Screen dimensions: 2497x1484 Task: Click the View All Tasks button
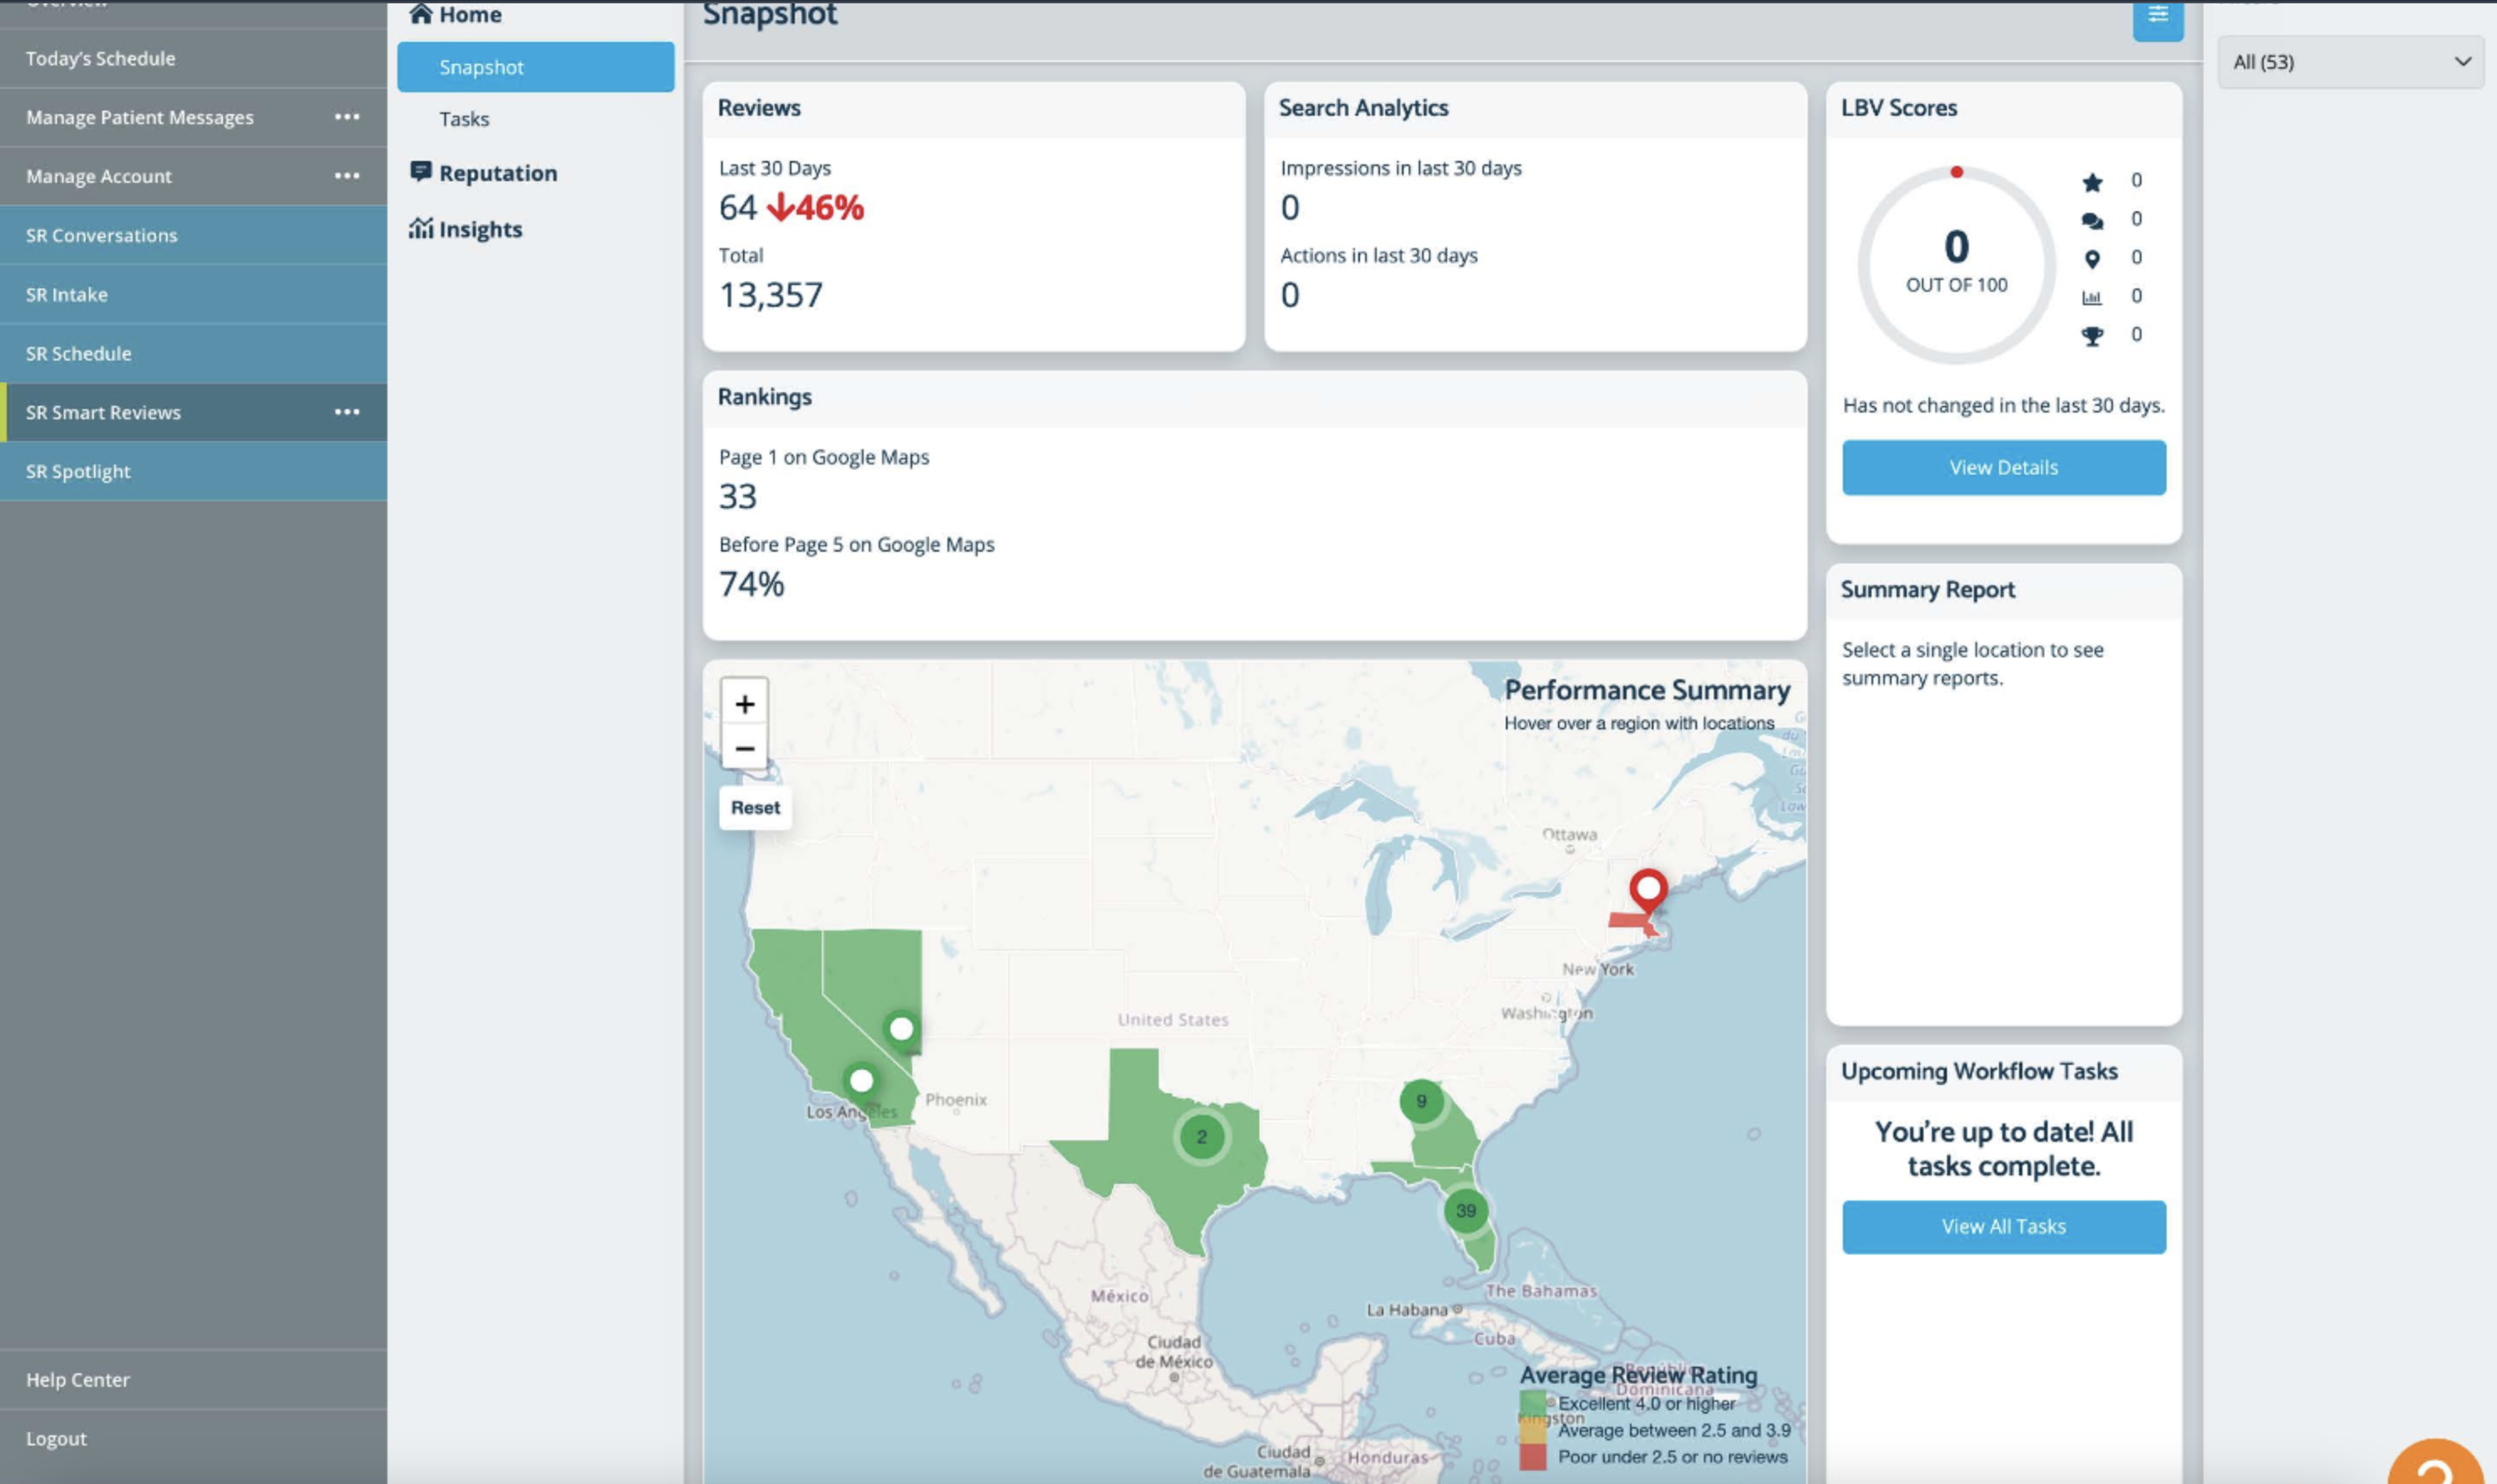(2003, 1226)
